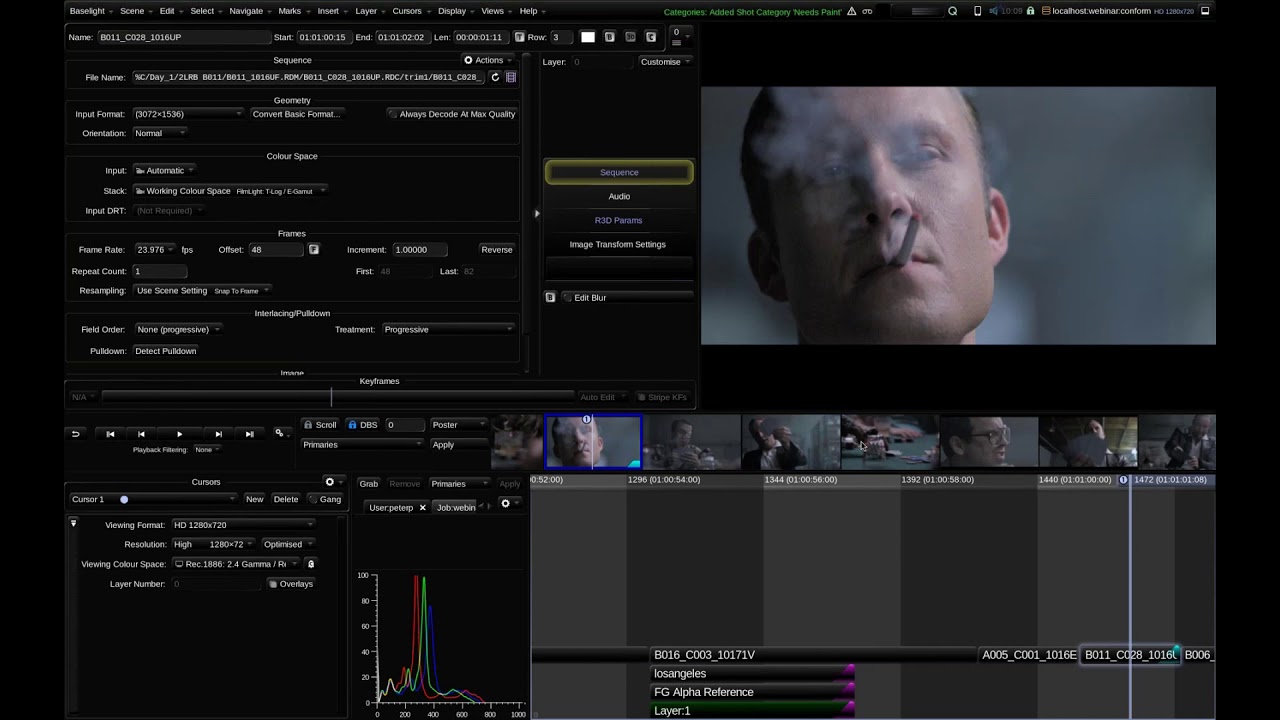1280x720 pixels.
Task: Toggle Stripe KFs option
Action: (x=662, y=397)
